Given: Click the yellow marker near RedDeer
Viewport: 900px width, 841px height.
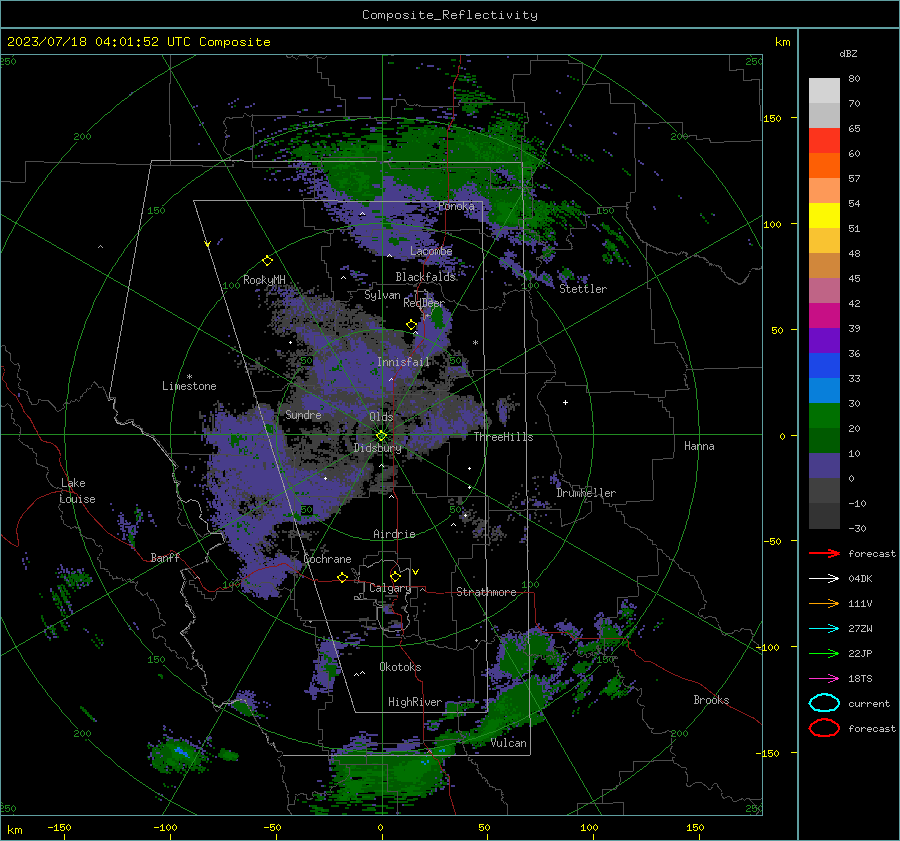Looking at the screenshot, I should (x=411, y=325).
